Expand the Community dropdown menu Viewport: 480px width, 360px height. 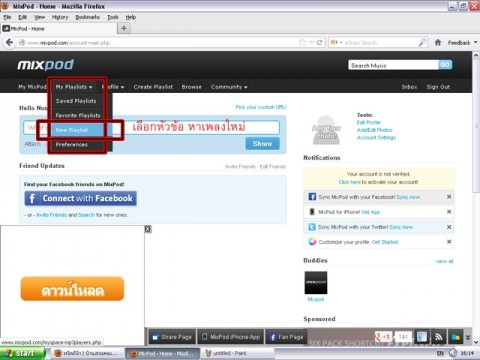pos(229,87)
